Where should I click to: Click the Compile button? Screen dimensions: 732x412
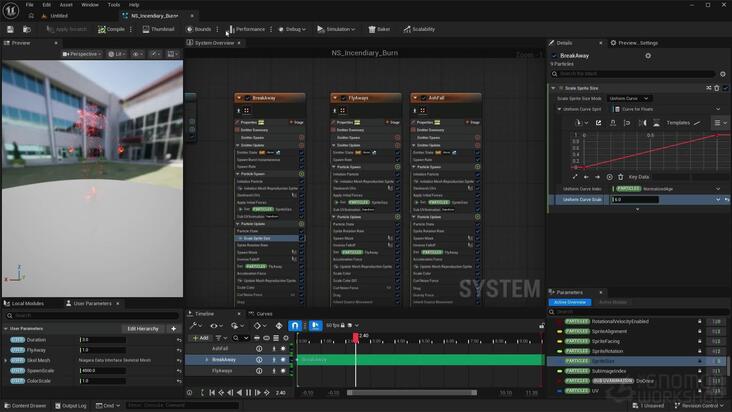(111, 29)
